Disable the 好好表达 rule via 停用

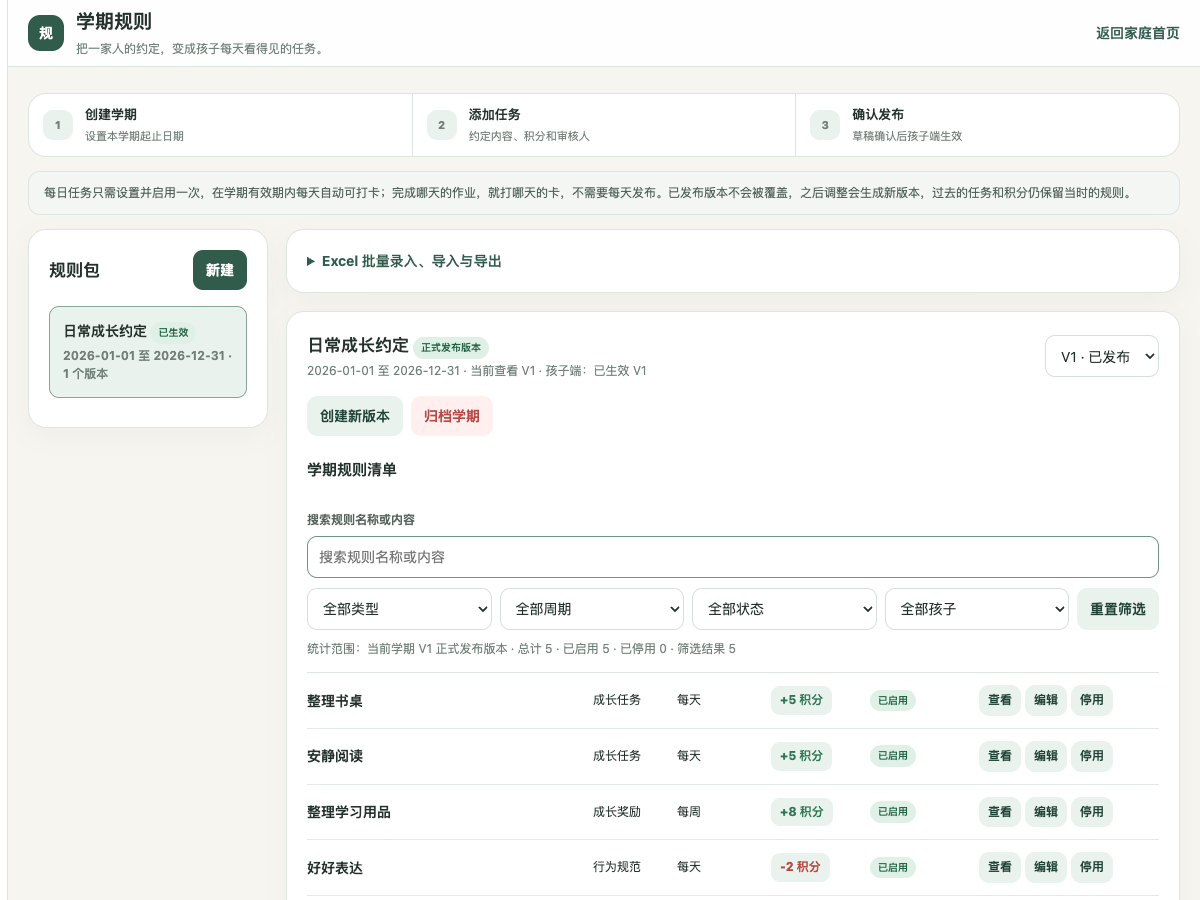coord(1092,867)
